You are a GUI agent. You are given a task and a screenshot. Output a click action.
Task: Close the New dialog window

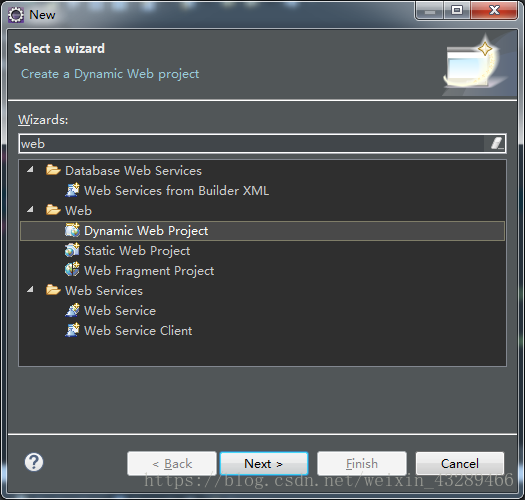(494, 10)
